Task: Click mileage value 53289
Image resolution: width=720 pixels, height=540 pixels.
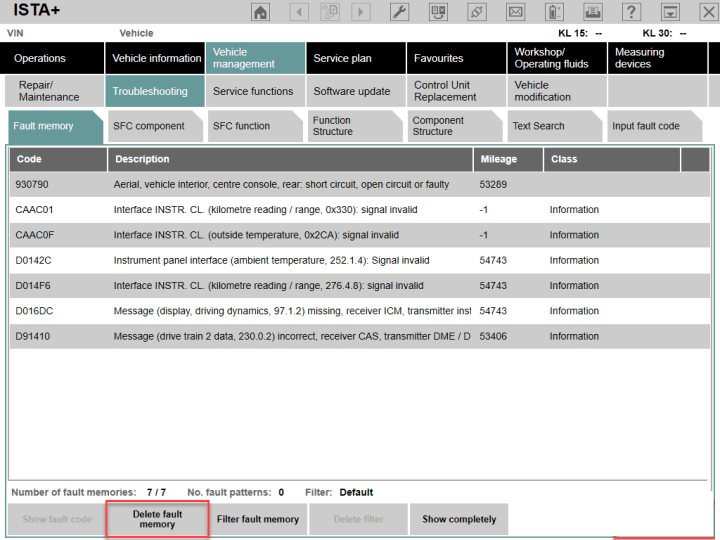Action: click(493, 185)
